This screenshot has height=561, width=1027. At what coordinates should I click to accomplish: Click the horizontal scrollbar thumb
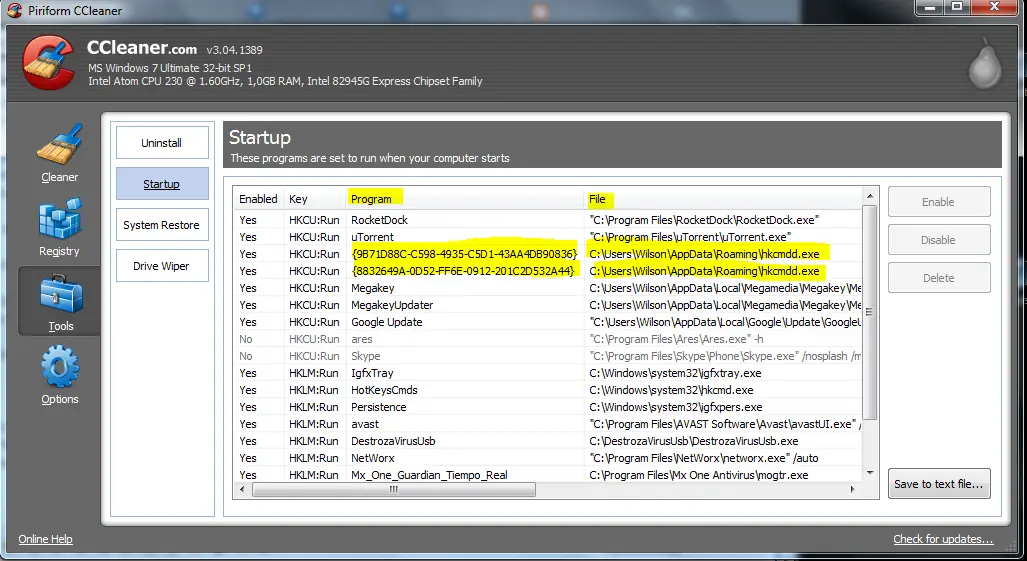click(394, 489)
